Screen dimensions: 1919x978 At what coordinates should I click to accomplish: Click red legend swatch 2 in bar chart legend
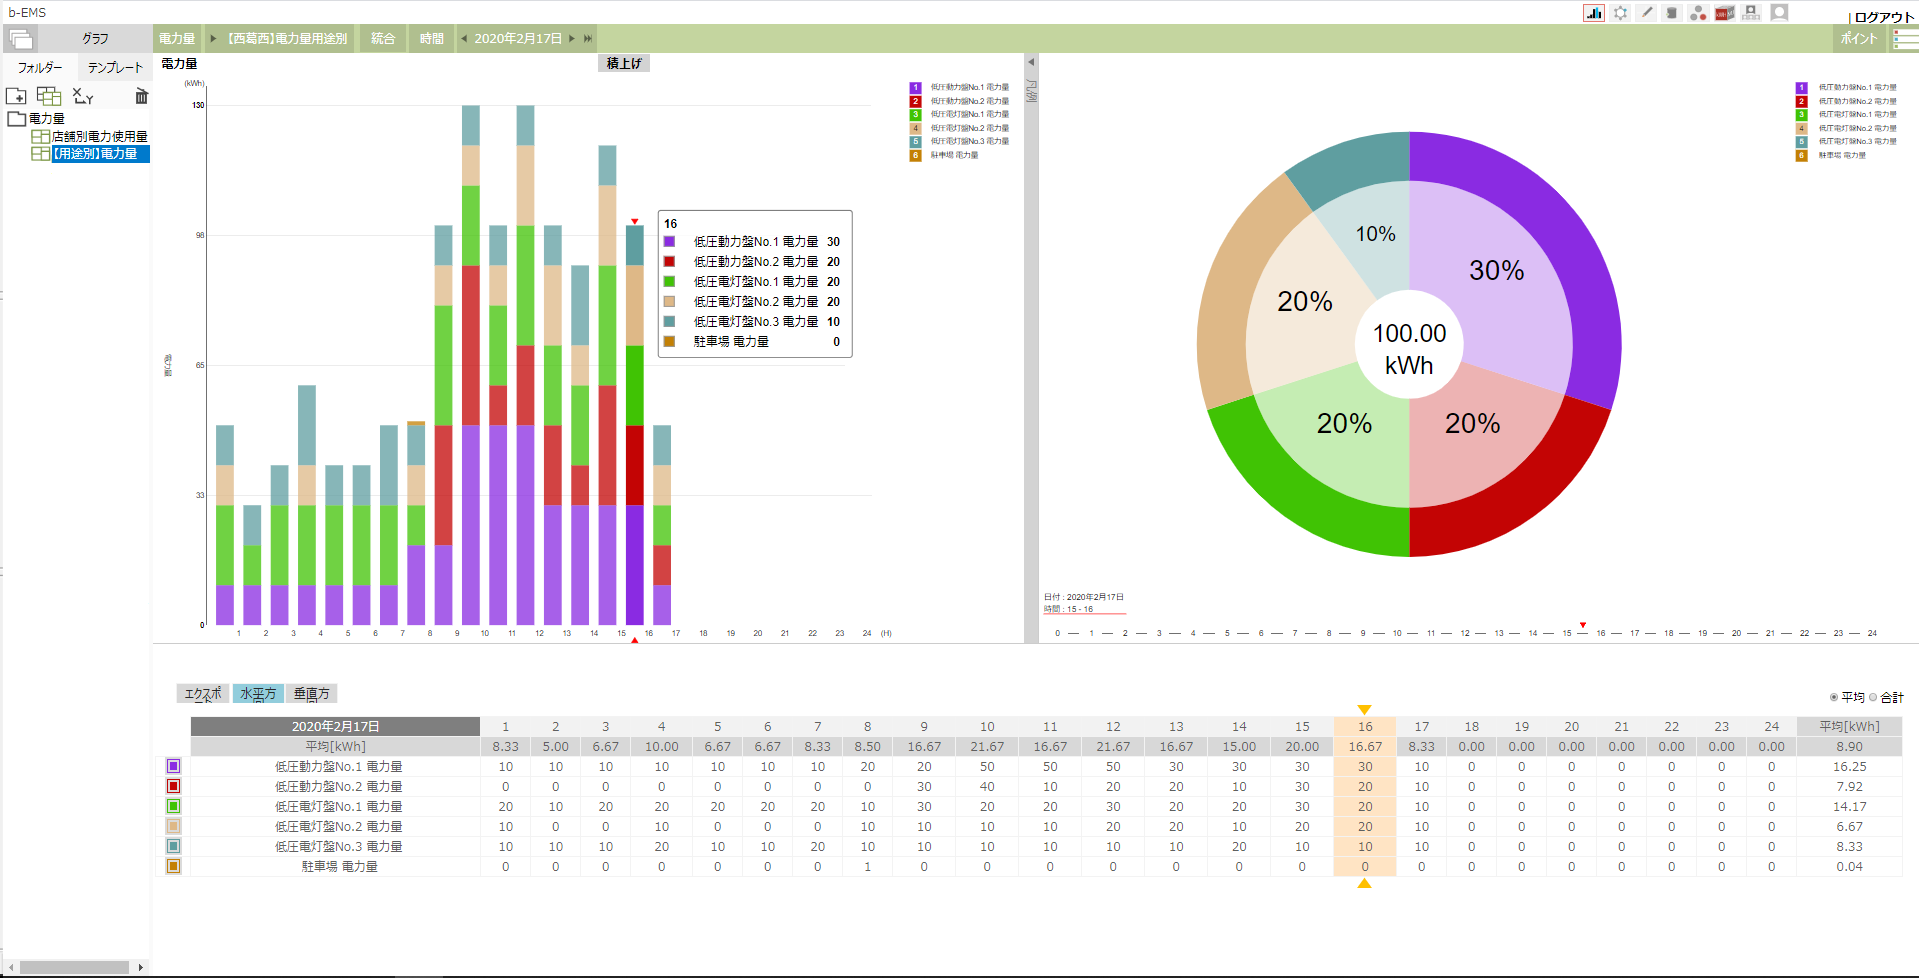[915, 101]
